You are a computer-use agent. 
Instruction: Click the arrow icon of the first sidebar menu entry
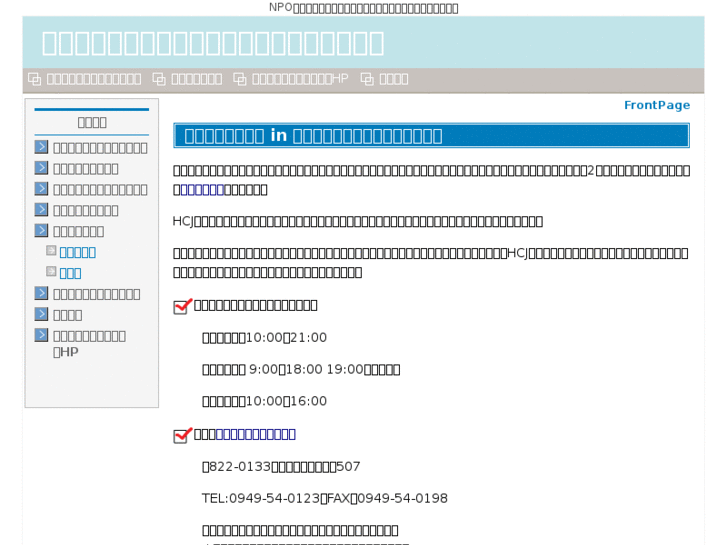point(41,147)
